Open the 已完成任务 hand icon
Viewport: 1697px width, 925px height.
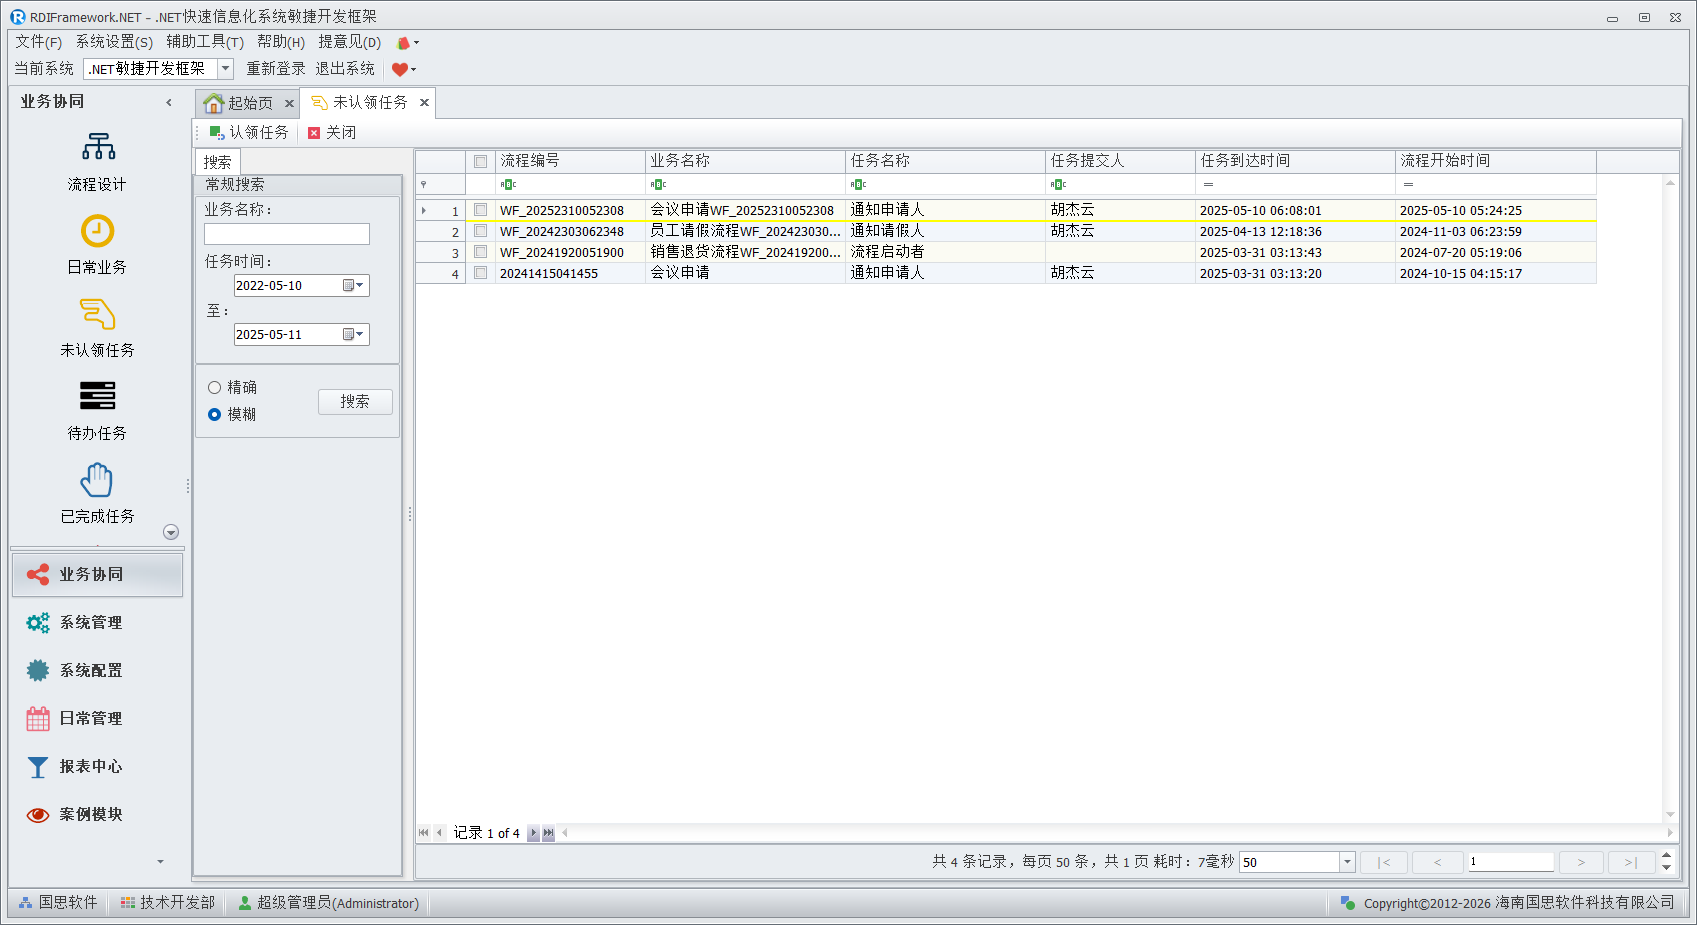tap(97, 481)
